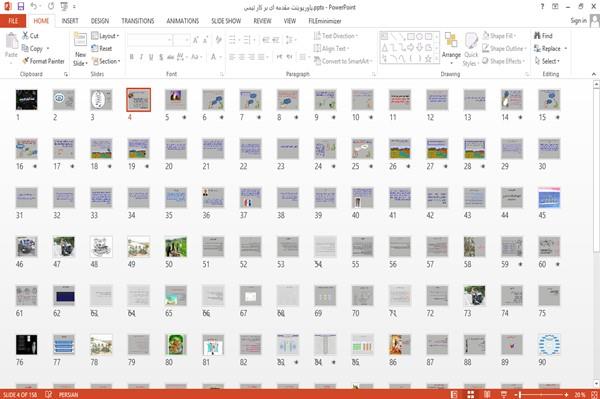Open the Align Text option

pos(331,48)
